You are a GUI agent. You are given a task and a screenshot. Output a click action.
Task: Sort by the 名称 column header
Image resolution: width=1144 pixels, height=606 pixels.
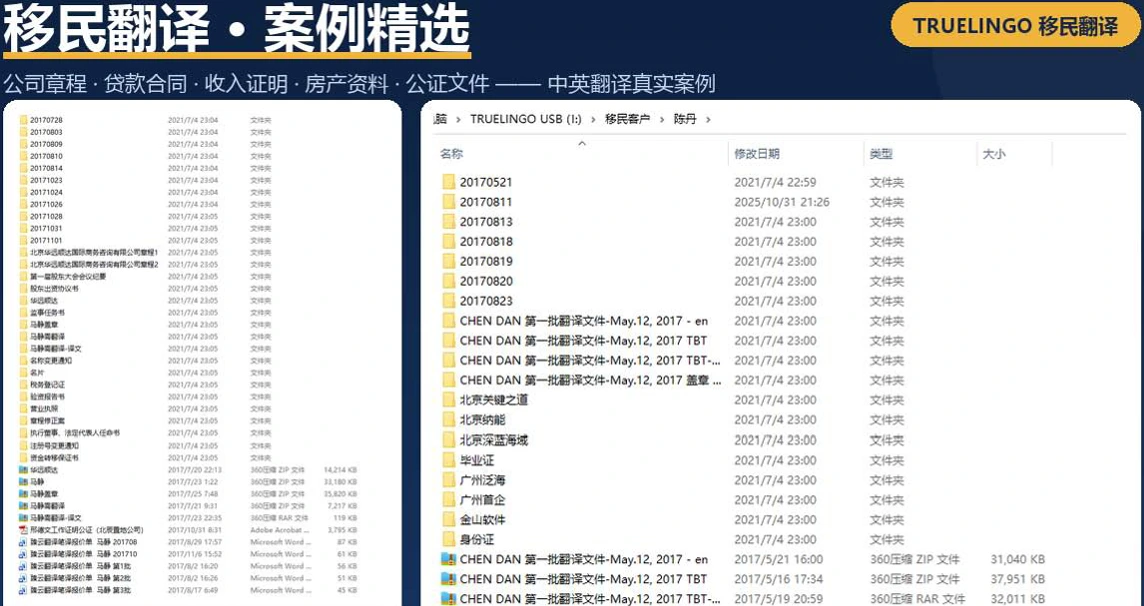[452, 154]
